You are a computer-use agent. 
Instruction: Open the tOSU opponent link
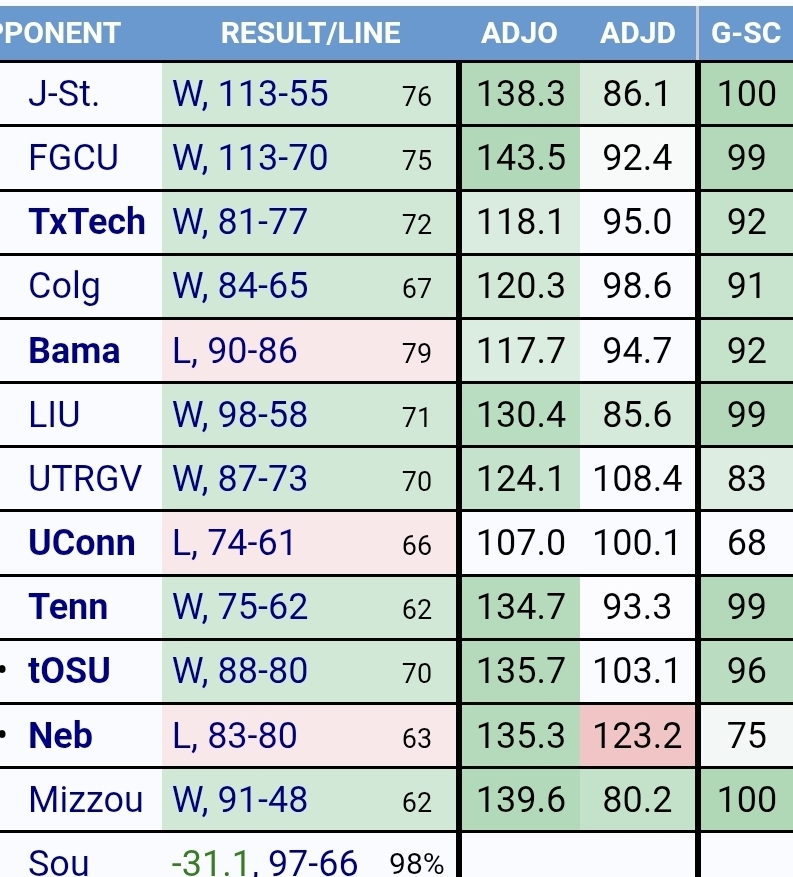pyautogui.click(x=69, y=671)
